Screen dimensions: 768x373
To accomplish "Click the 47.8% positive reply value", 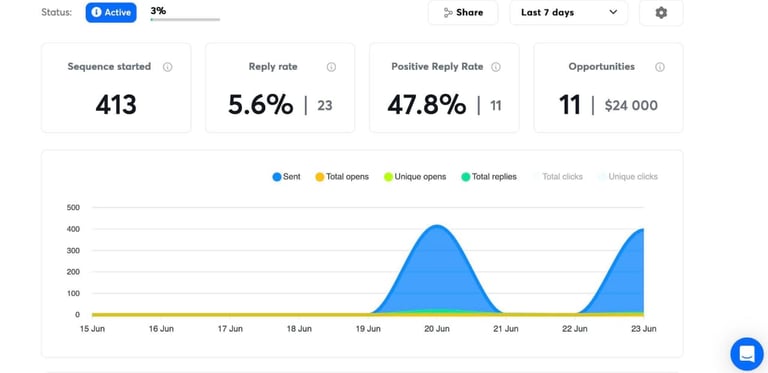I will pos(427,105).
